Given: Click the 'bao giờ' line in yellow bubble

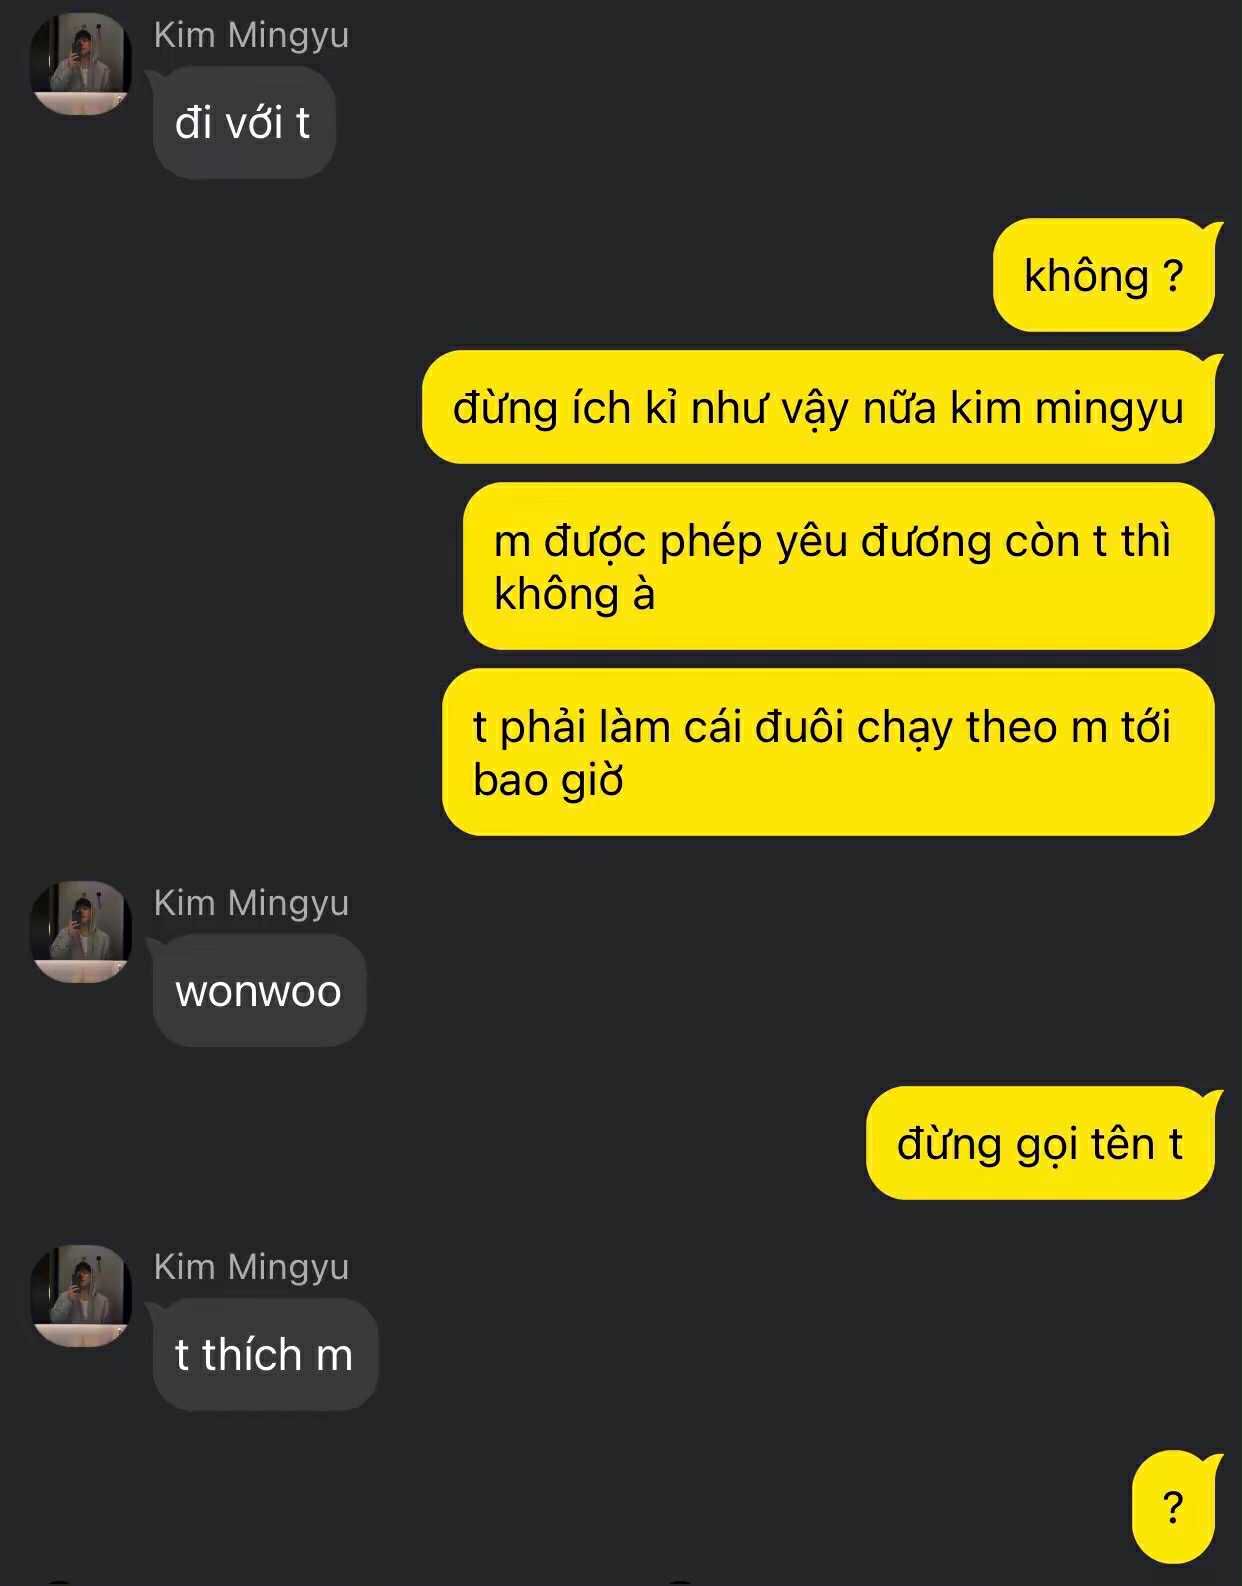Looking at the screenshot, I should click(548, 780).
